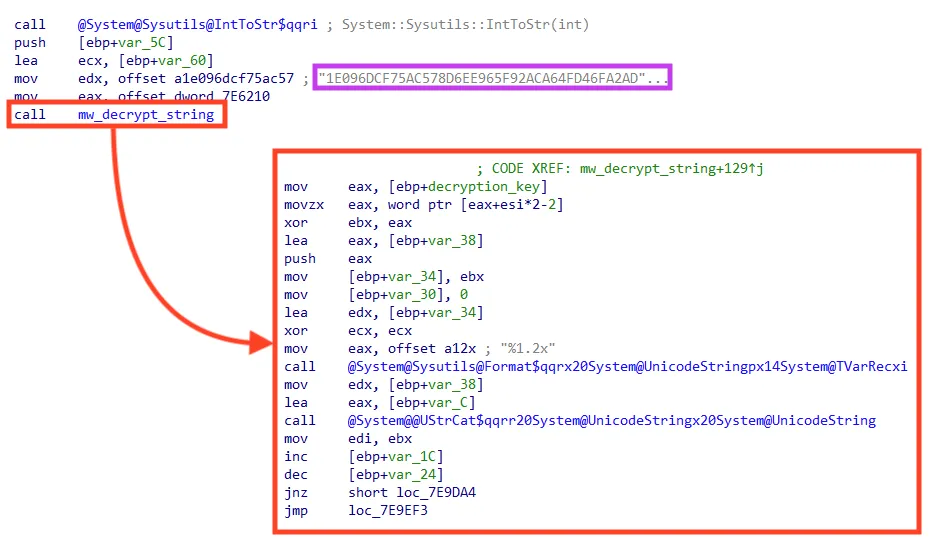Click the symbol "a1e096dcf75ac57"
The width and height of the screenshot is (940, 553).
click(234, 79)
